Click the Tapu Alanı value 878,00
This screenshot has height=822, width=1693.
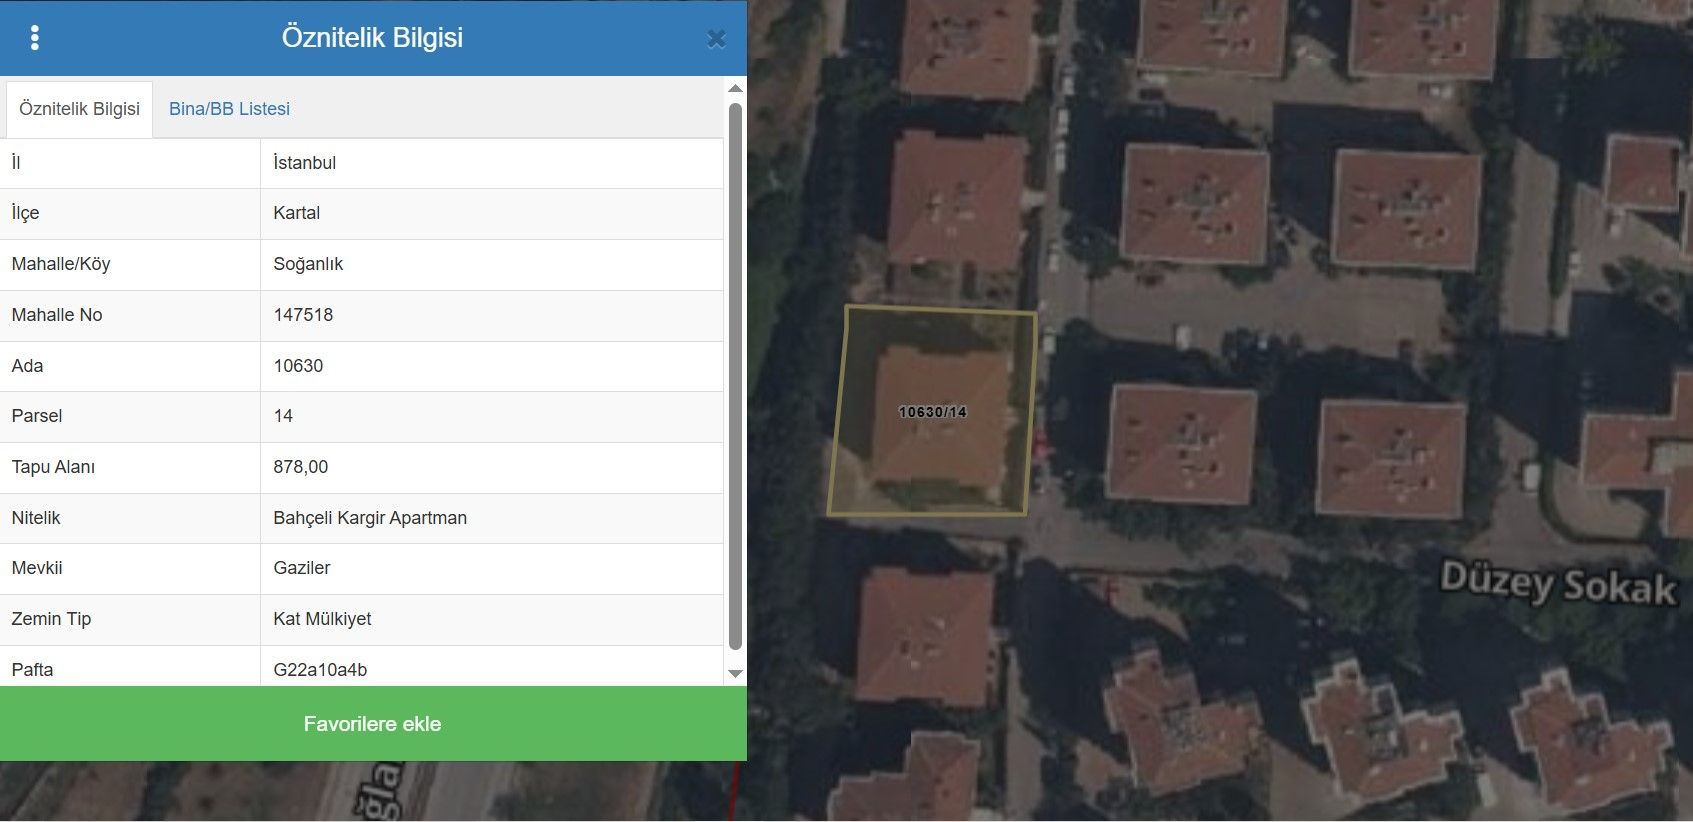pos(300,467)
